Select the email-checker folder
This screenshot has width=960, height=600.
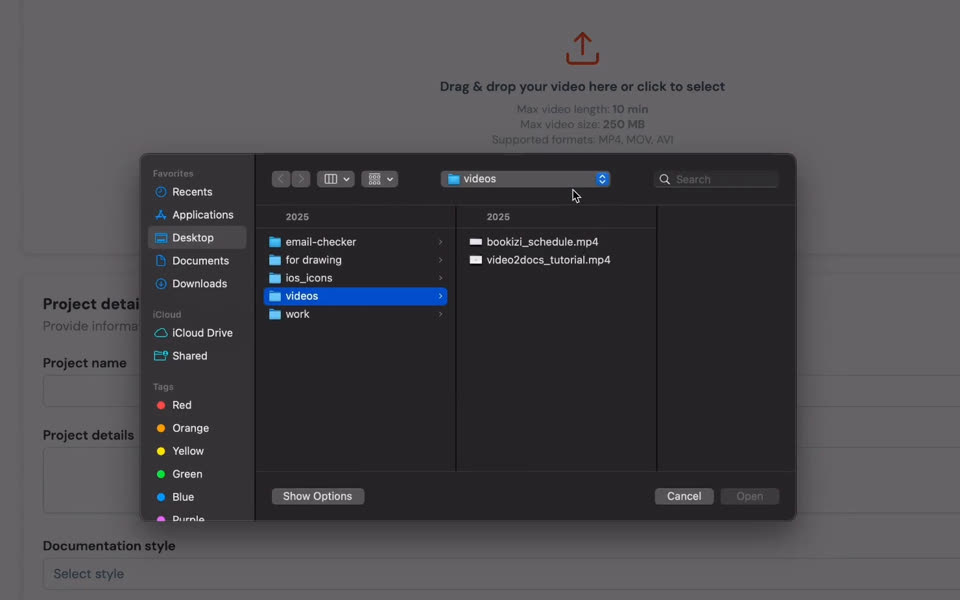pyautogui.click(x=355, y=242)
